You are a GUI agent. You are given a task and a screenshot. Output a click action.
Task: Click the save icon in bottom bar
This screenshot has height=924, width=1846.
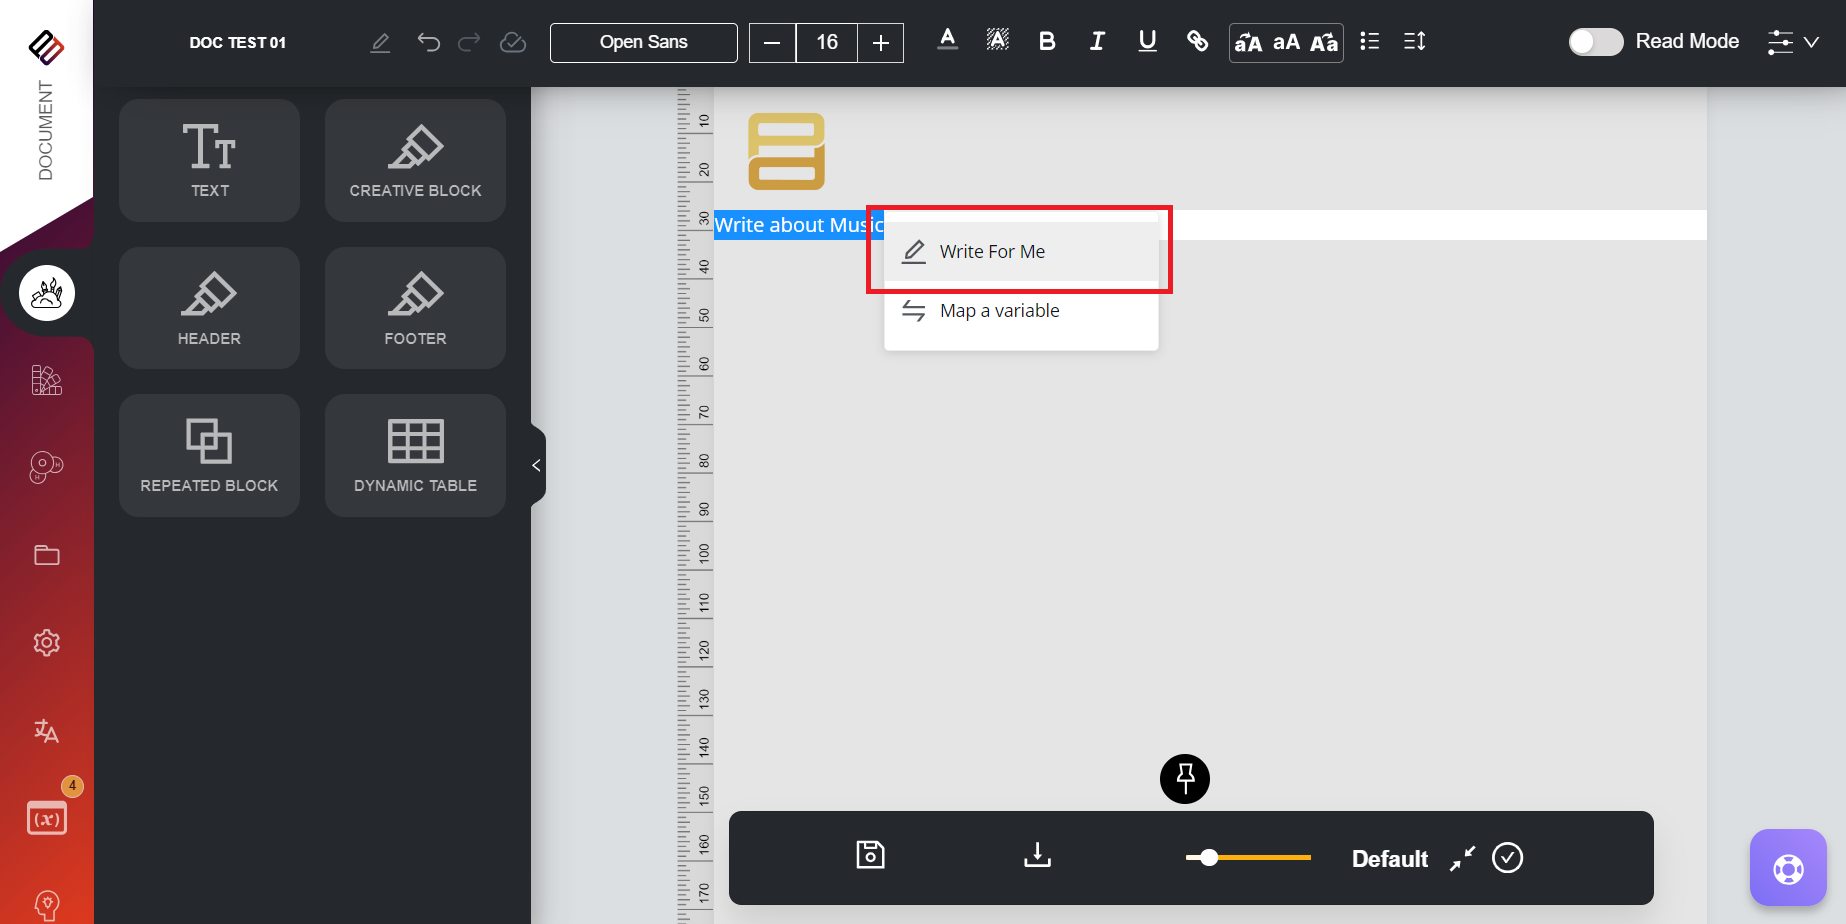coord(870,855)
